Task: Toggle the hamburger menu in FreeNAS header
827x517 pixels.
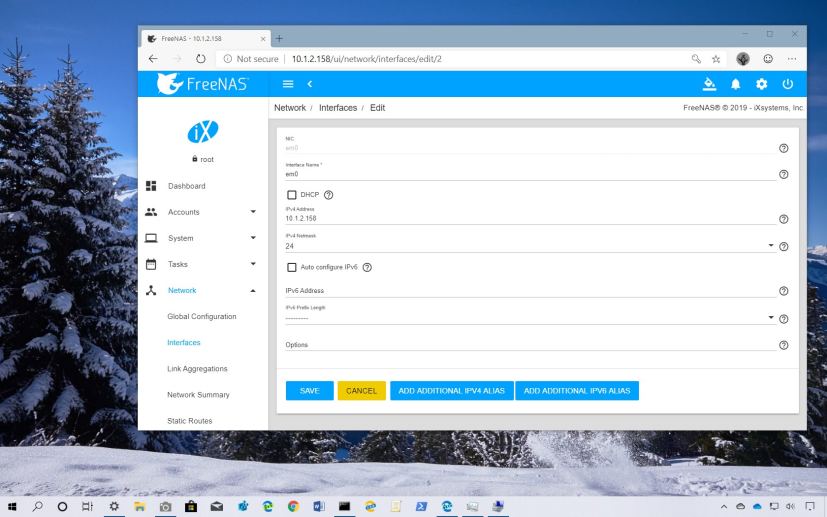Action: (288, 84)
